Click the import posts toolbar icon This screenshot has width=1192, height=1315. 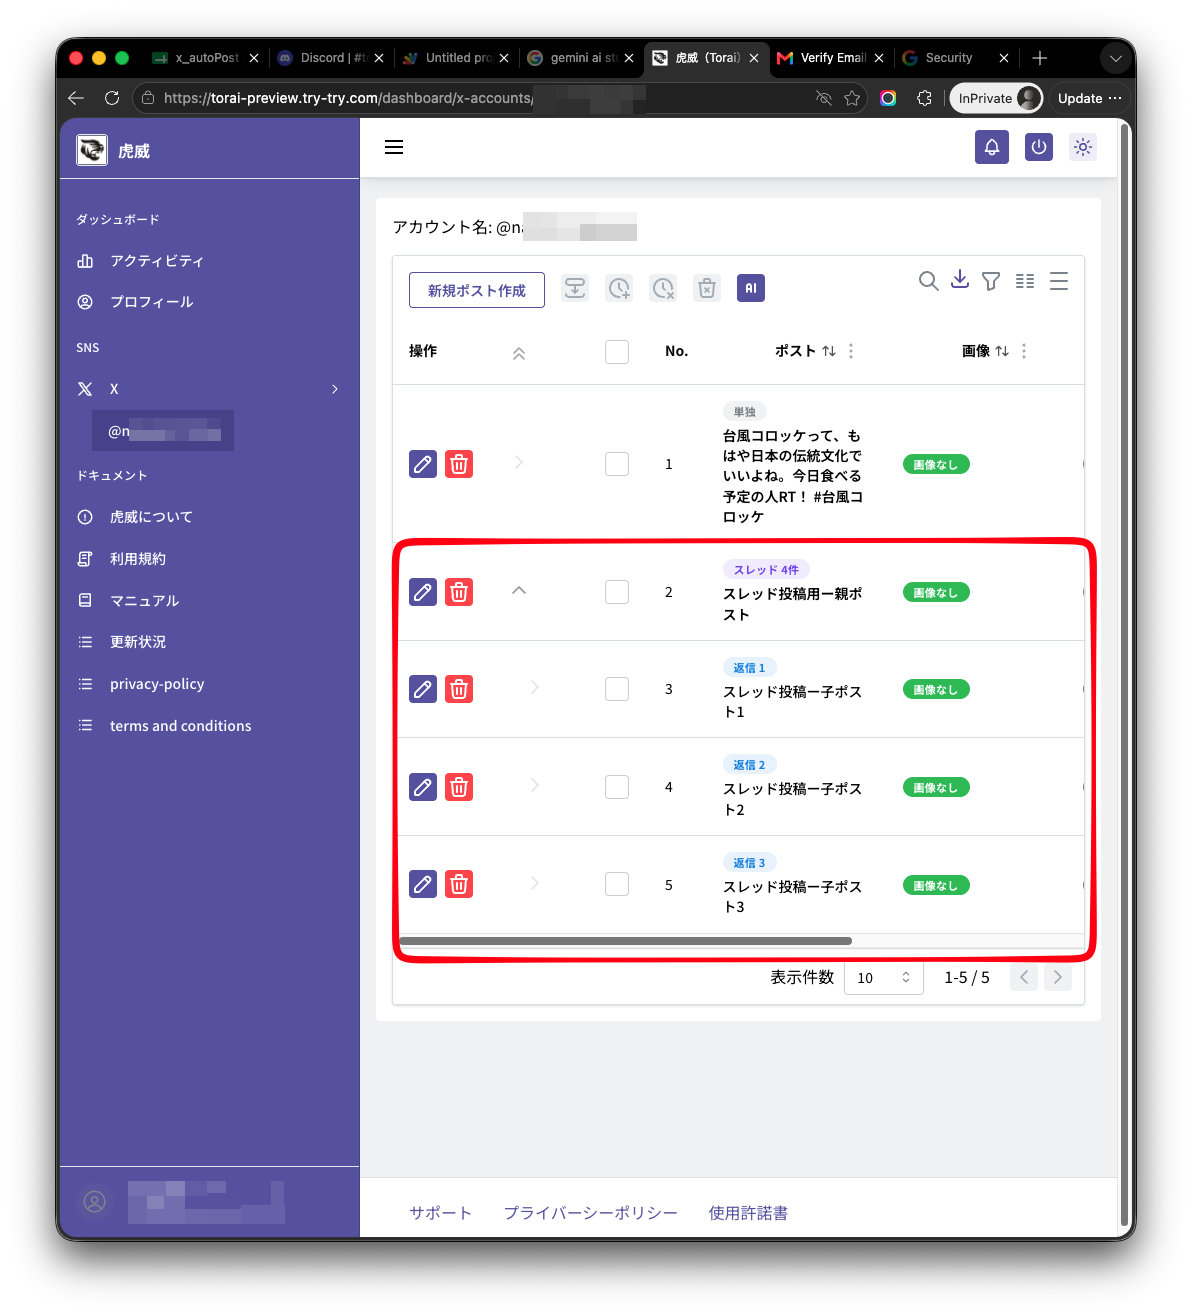tap(575, 288)
